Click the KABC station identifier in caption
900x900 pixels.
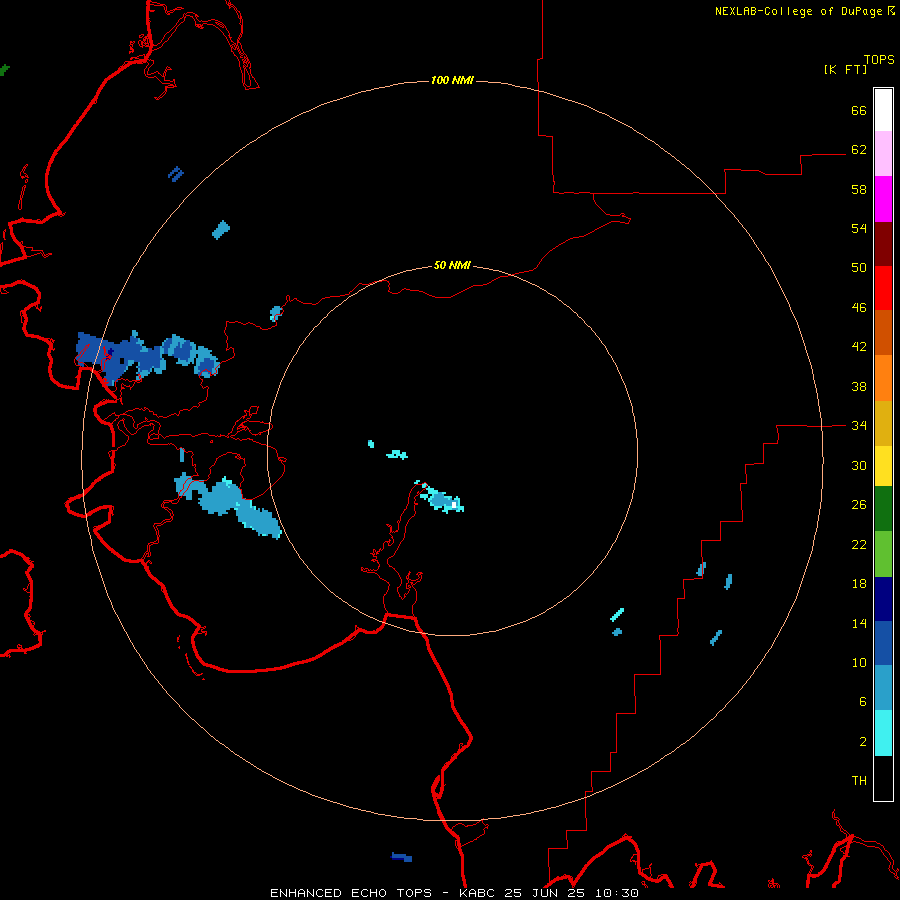(477, 893)
